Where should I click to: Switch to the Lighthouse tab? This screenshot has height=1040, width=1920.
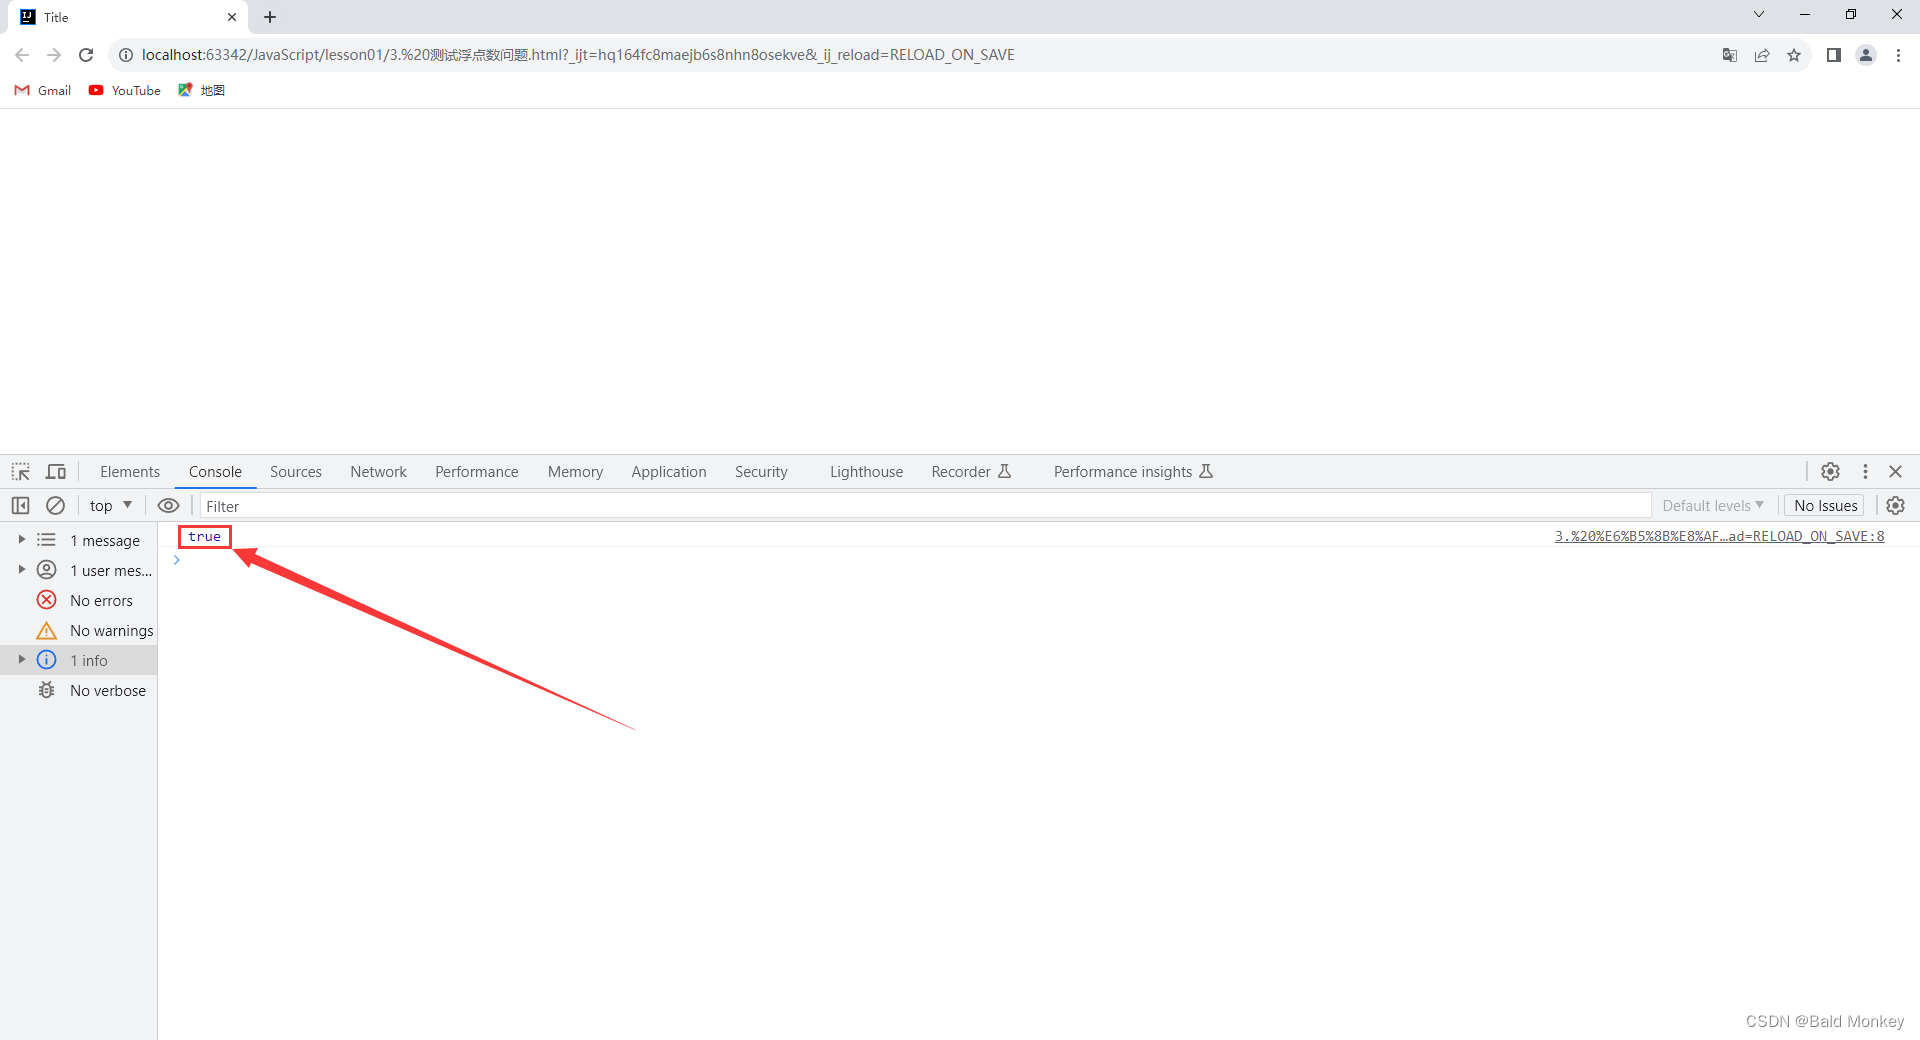coord(866,472)
